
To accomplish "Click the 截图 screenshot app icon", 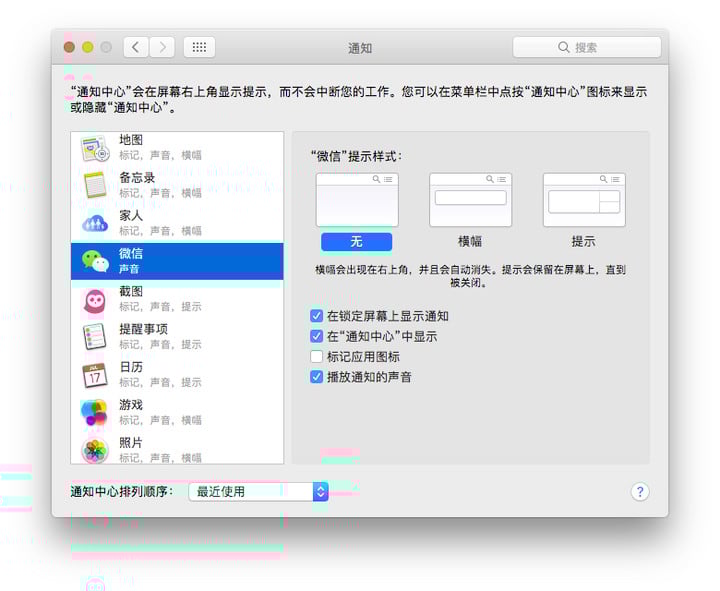I will pos(95,301).
